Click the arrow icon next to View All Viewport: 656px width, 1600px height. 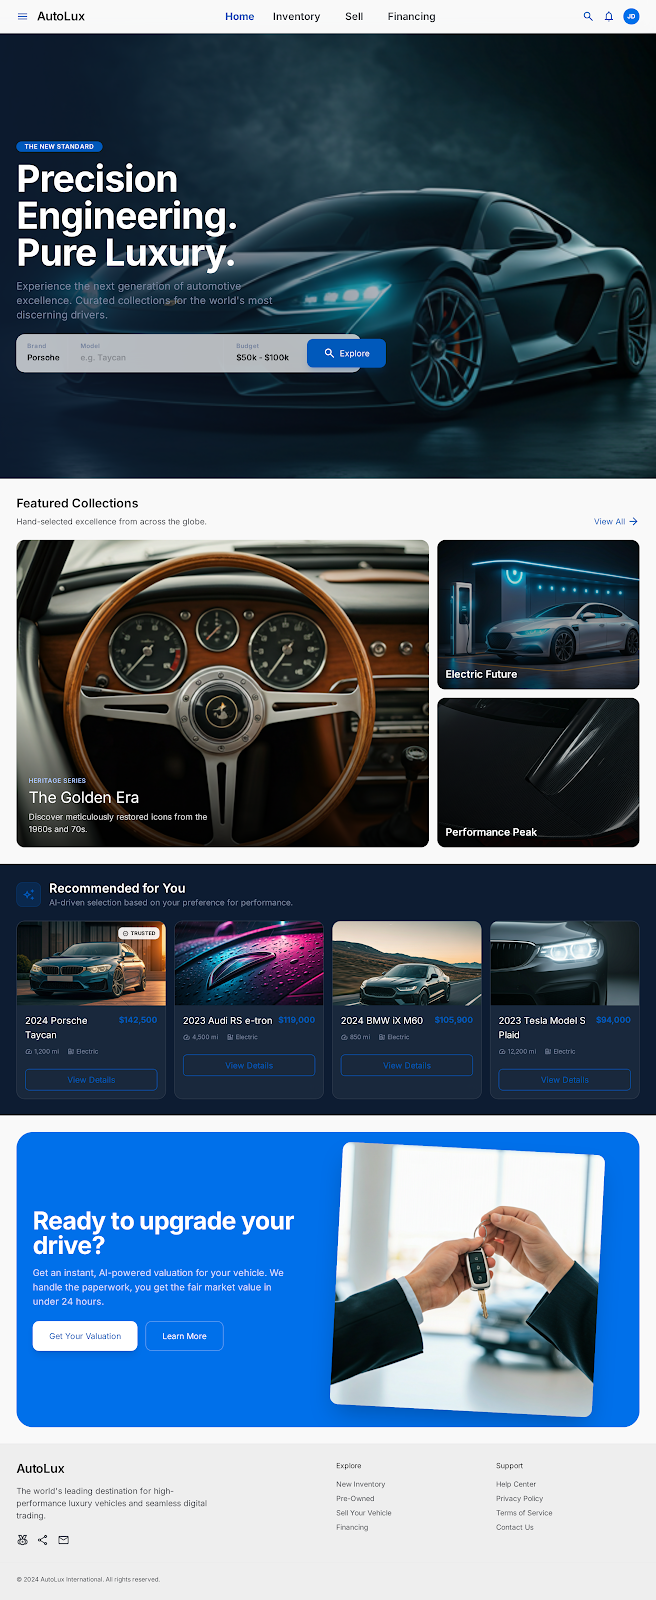click(x=633, y=521)
